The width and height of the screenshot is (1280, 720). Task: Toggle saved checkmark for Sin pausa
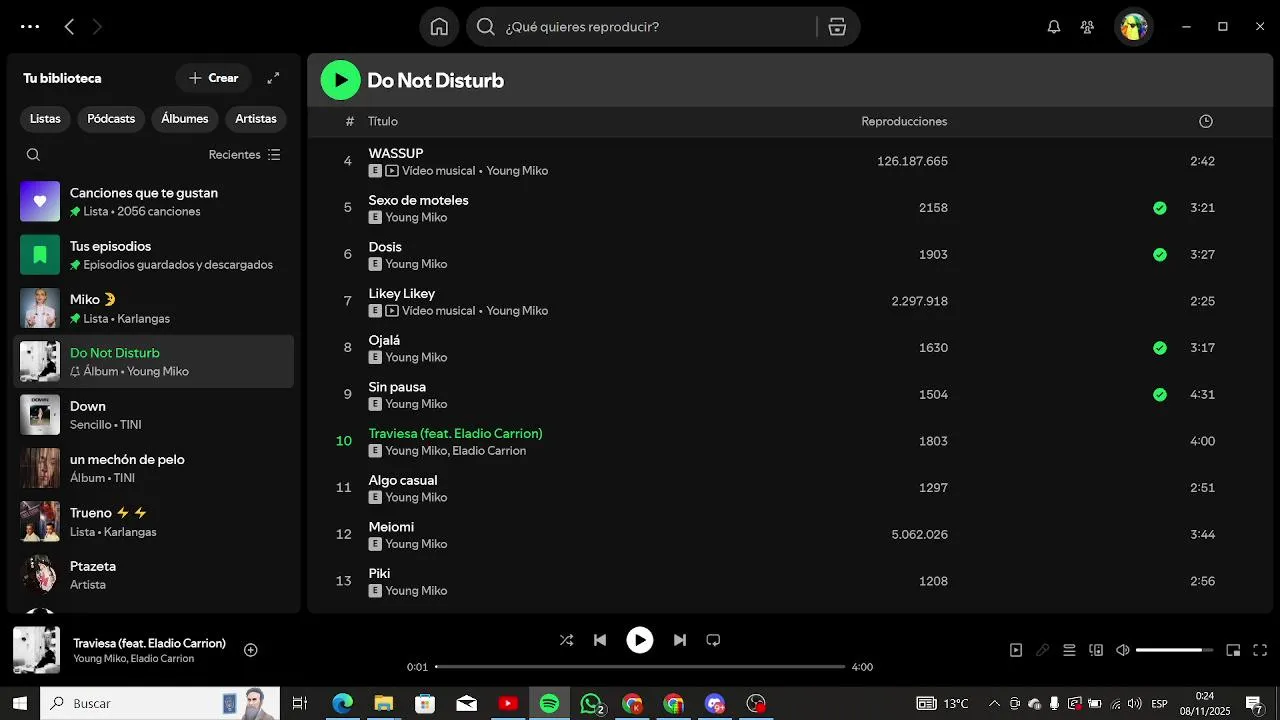click(x=1159, y=395)
